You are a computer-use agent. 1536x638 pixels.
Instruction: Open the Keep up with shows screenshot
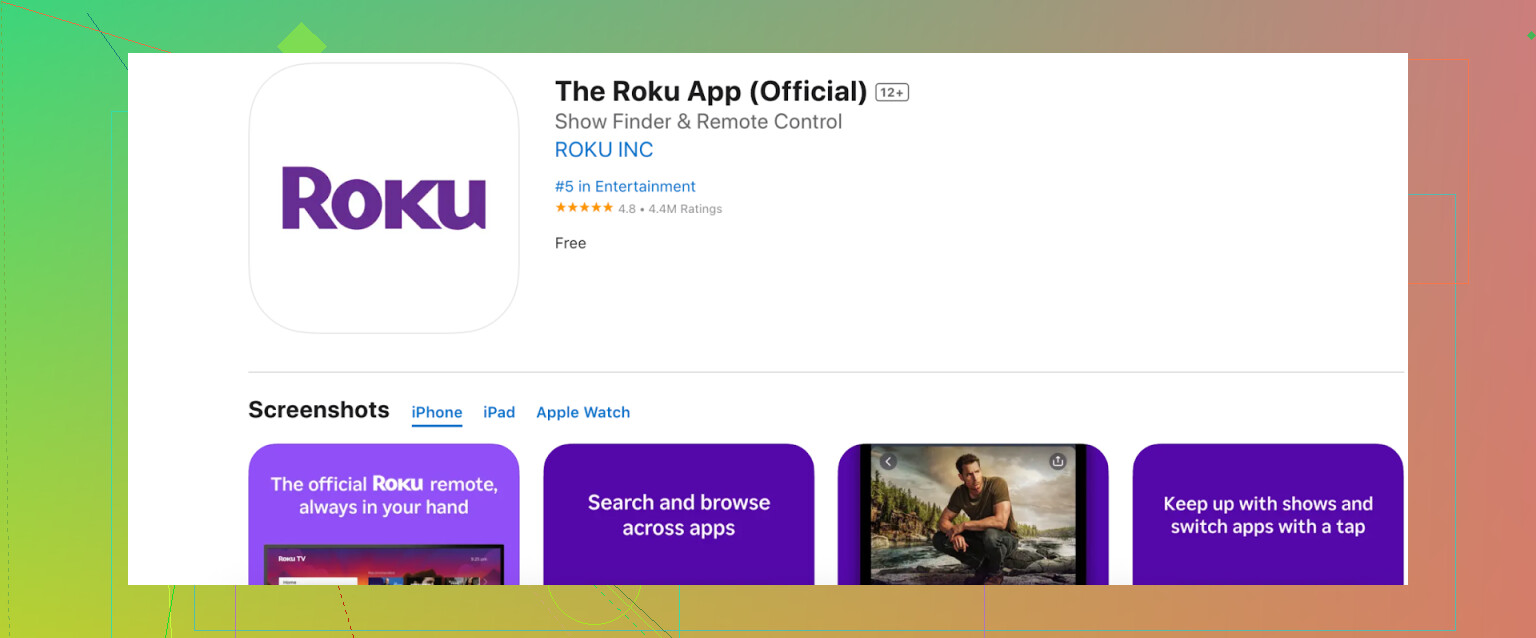(1268, 514)
